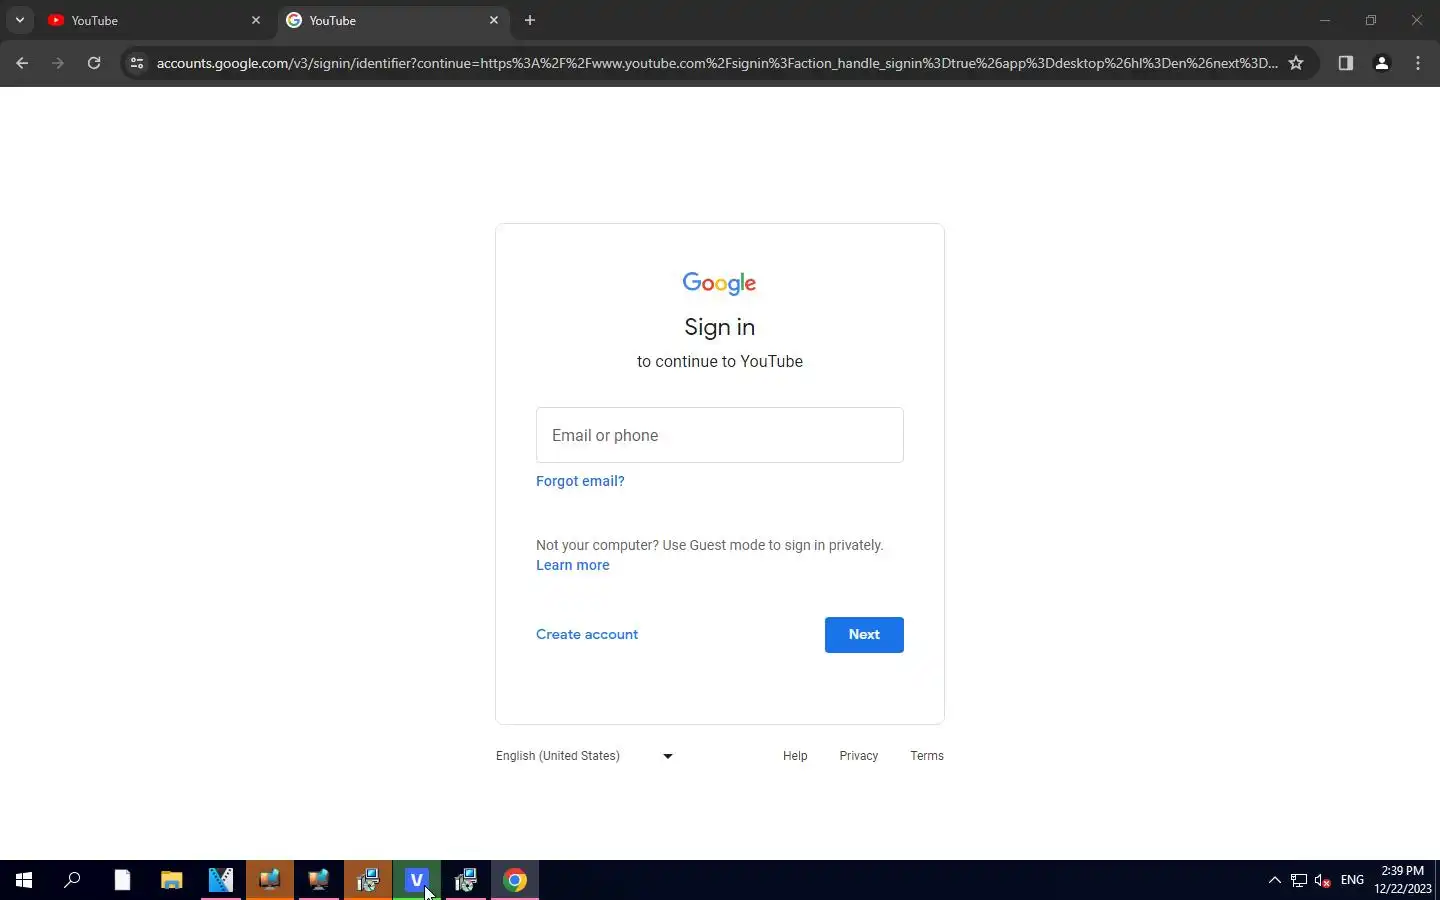Image resolution: width=1440 pixels, height=900 pixels.
Task: Open File Explorer from the taskbar
Action: (172, 880)
